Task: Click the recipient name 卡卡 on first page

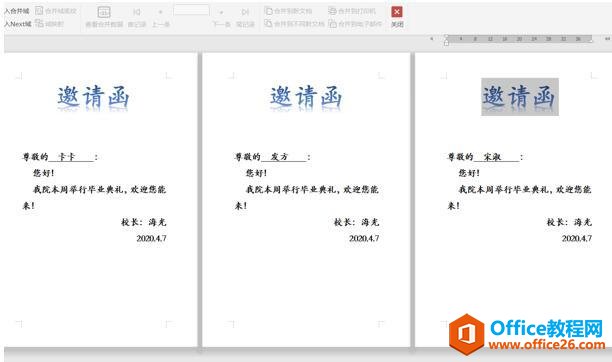Action: [66, 157]
